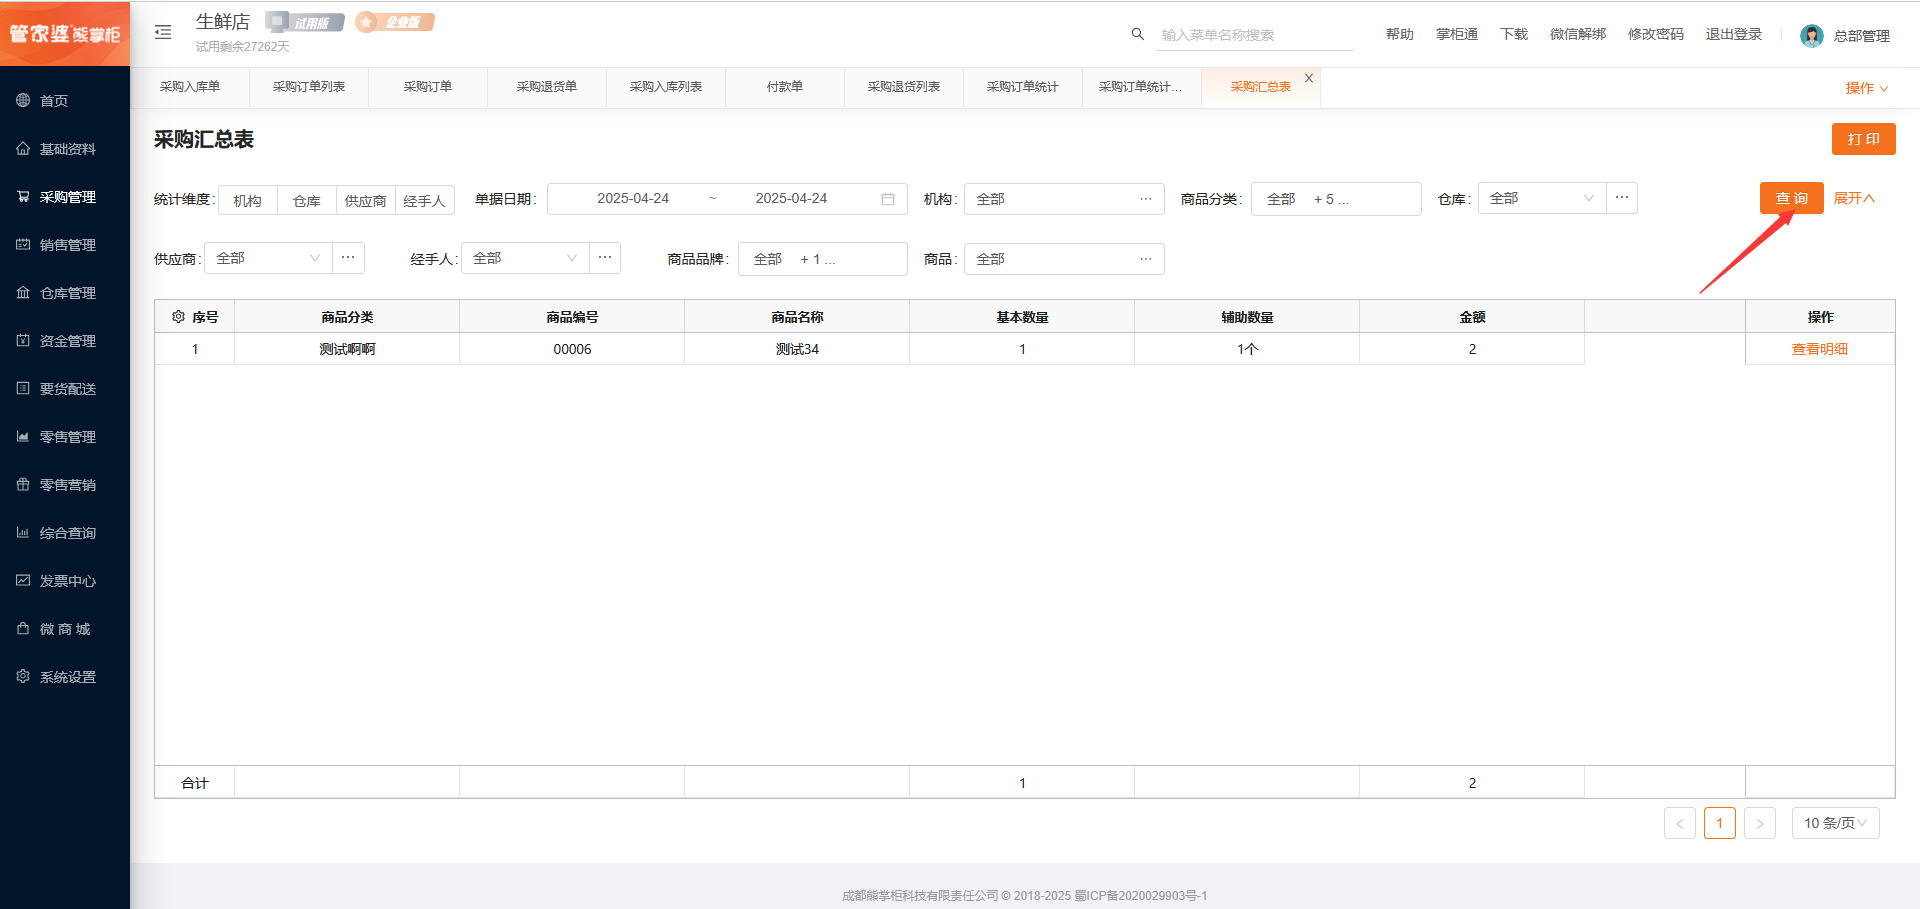The image size is (1920, 909).
Task: Select 供应商 statistics dimension
Action: [x=366, y=200]
